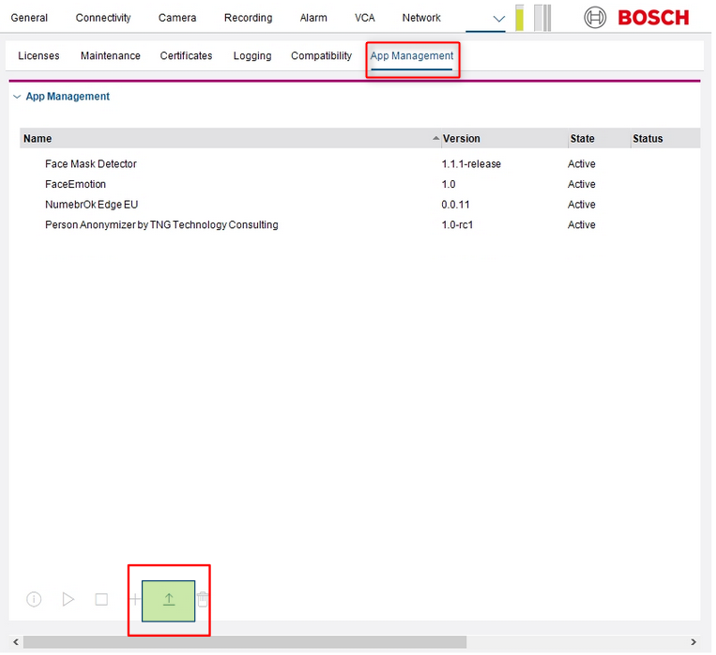
Task: Select the NumebrOk Edge EU app
Action: tap(91, 205)
